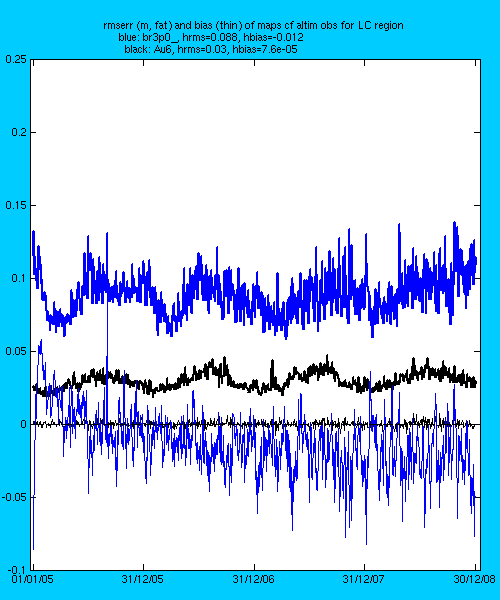
Task: Click the y-axis label 0.1
Action: click(18, 278)
